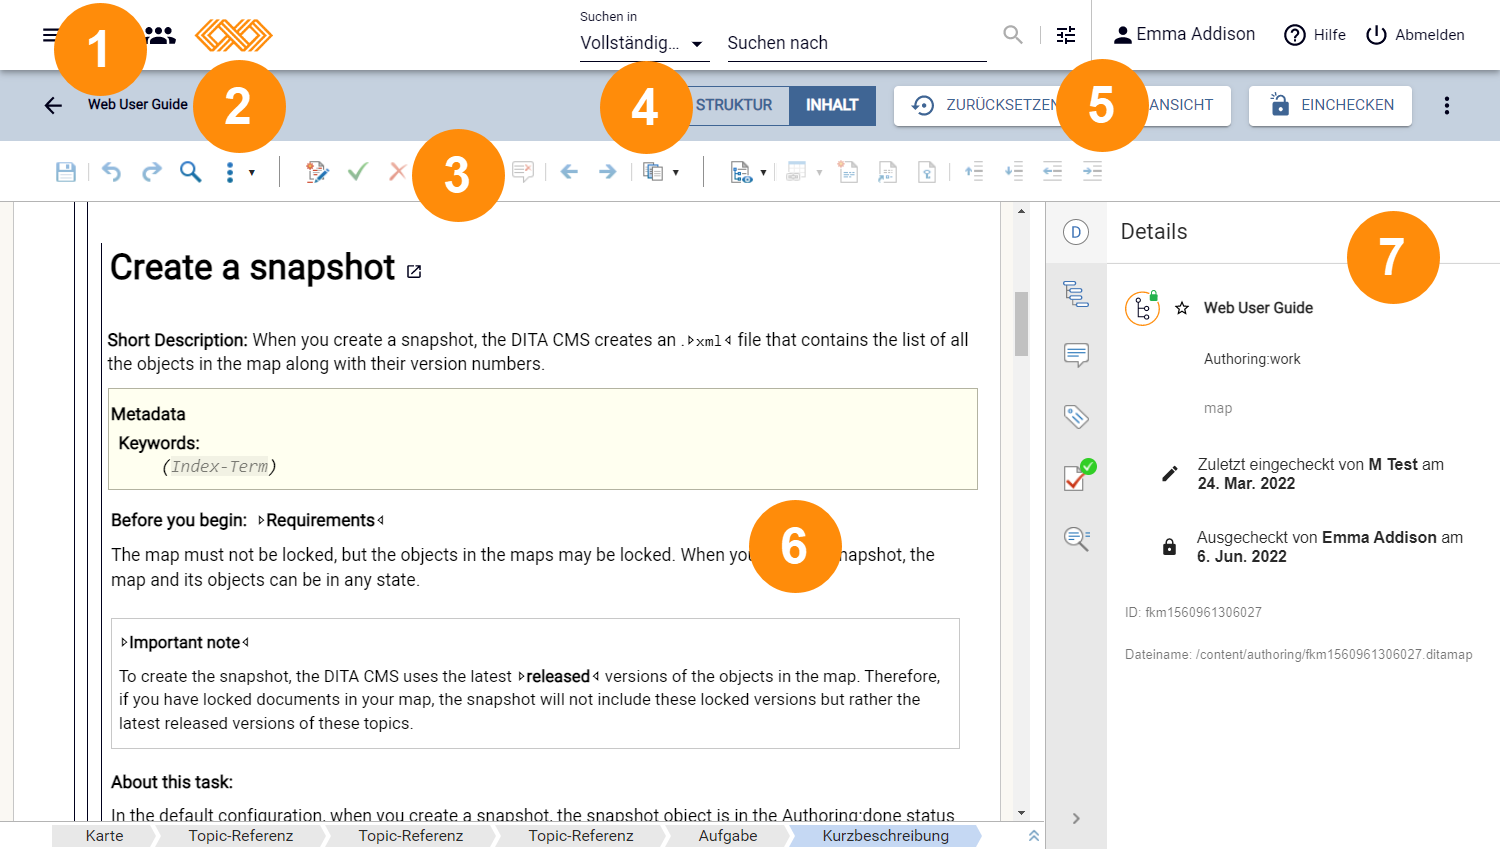Viewport: 1500px width, 850px height.
Task: Click the 'Authoring:work' status text
Action: (x=1252, y=359)
